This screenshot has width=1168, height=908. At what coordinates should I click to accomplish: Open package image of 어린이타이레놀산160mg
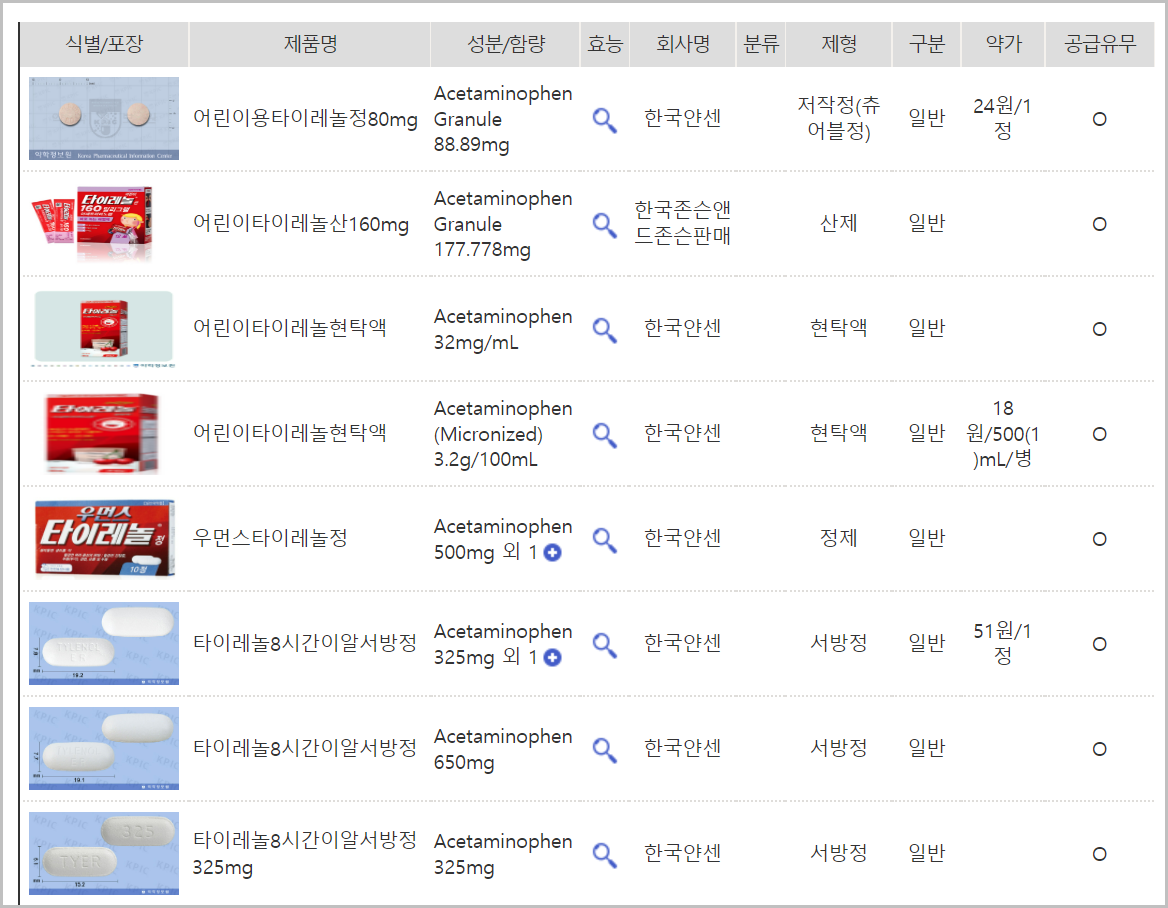[92, 223]
